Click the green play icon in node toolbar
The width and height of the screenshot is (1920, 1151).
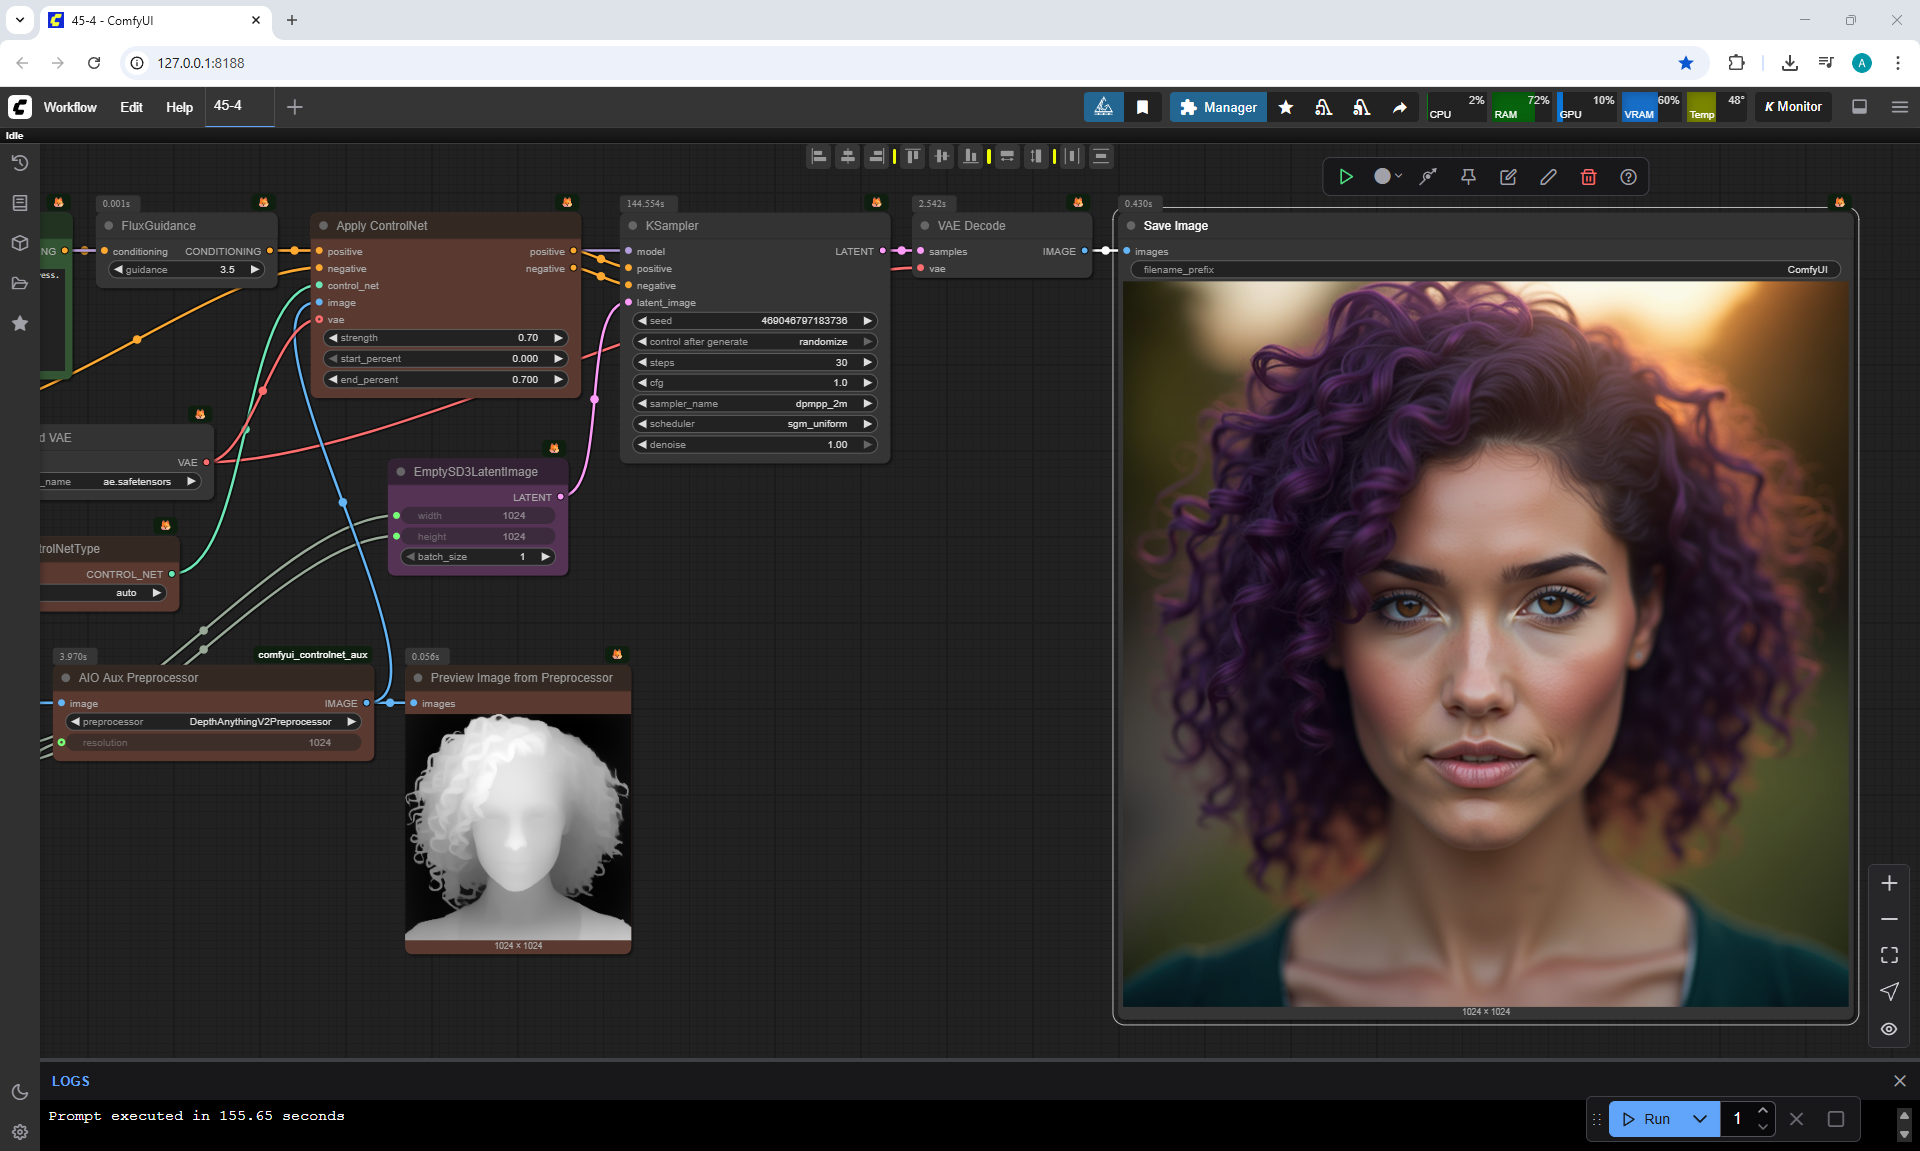click(1346, 177)
